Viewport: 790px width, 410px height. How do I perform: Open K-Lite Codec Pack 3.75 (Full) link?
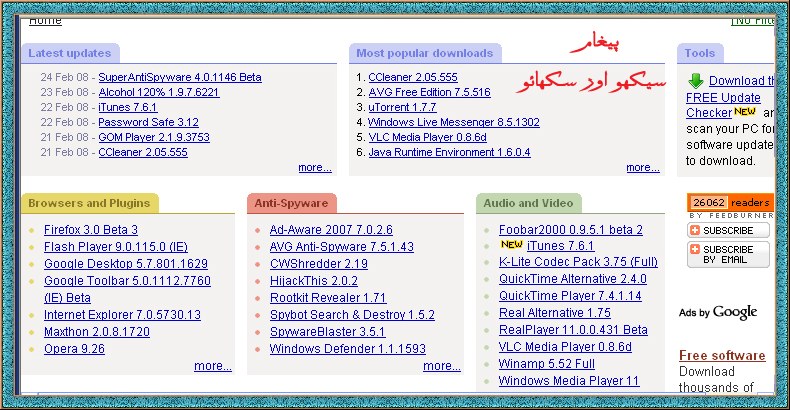578,262
